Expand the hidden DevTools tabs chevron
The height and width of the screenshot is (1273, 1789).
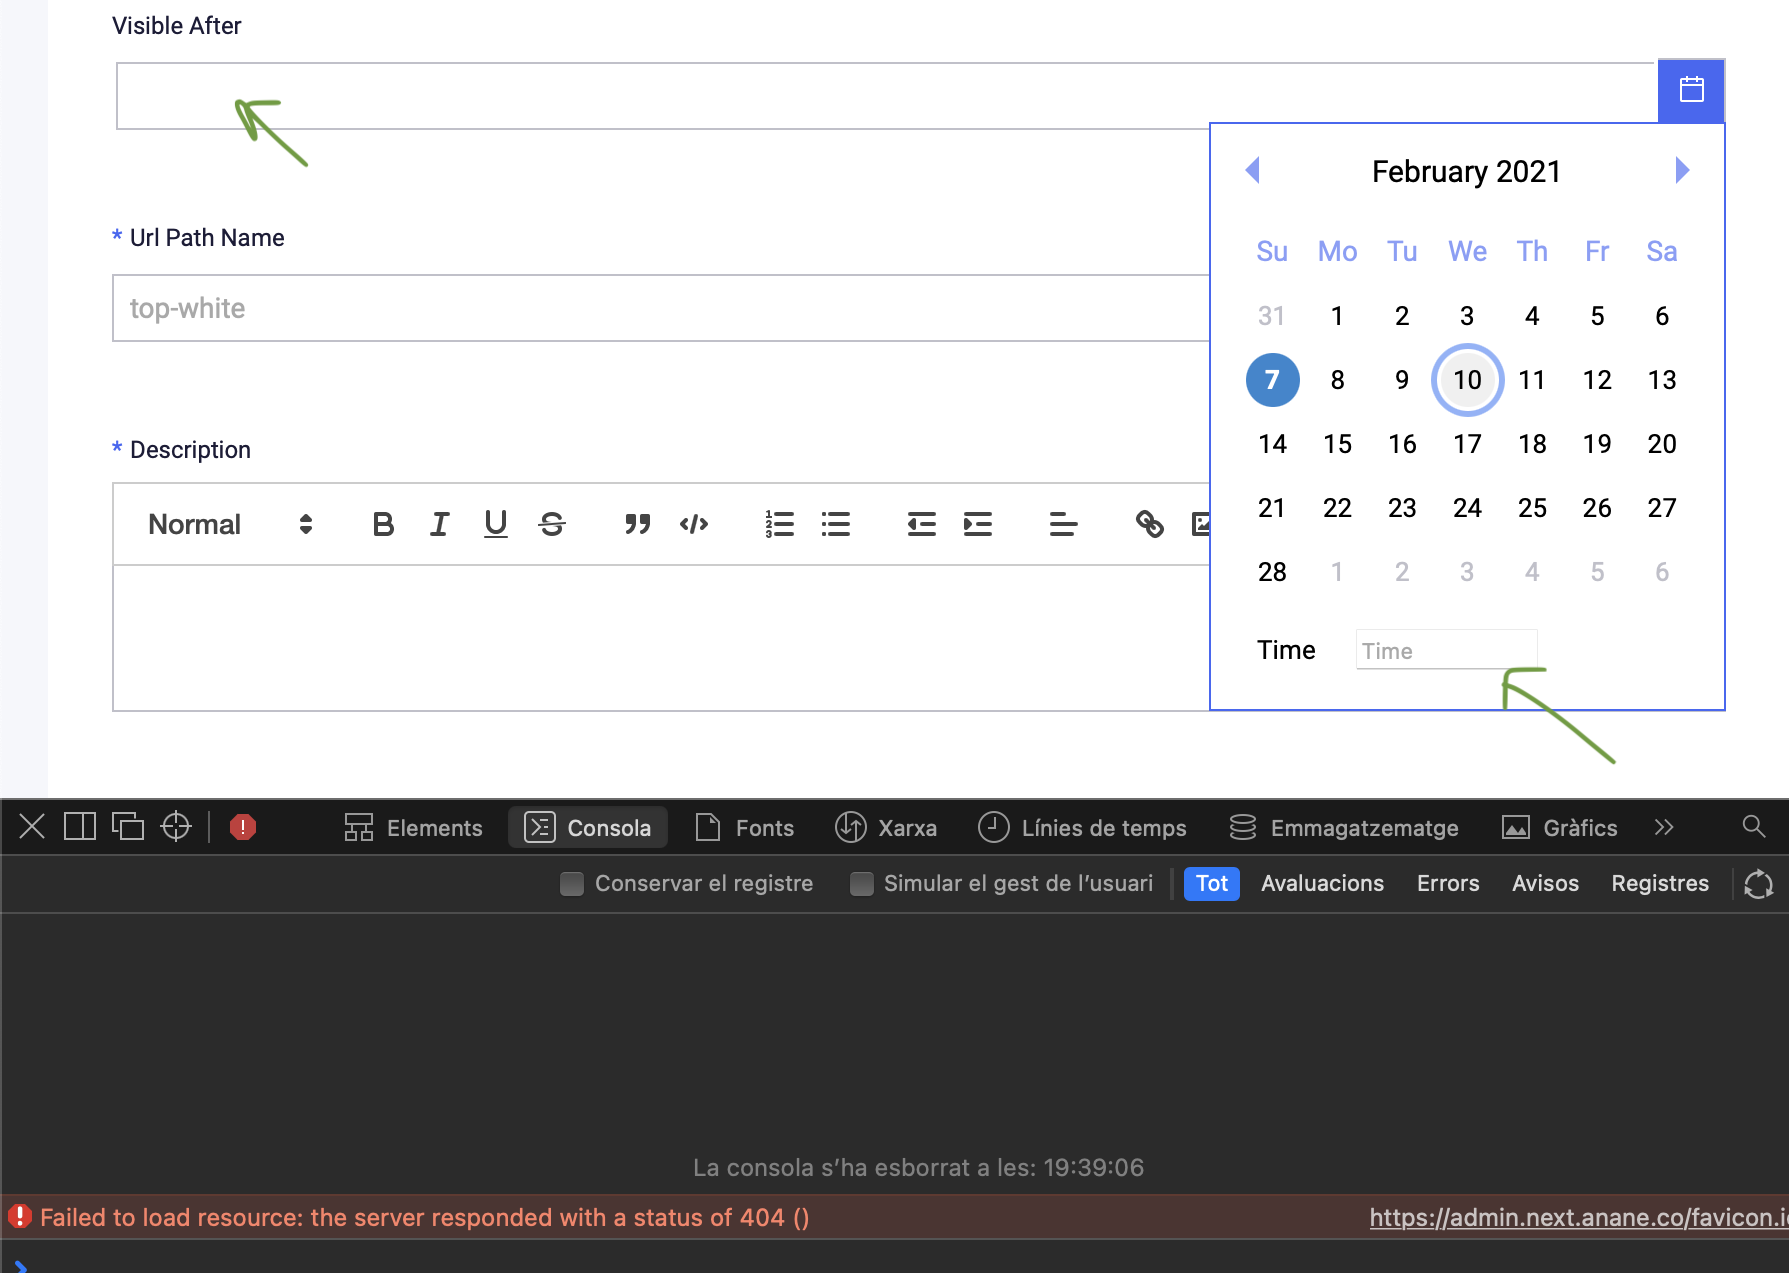pyautogui.click(x=1664, y=827)
